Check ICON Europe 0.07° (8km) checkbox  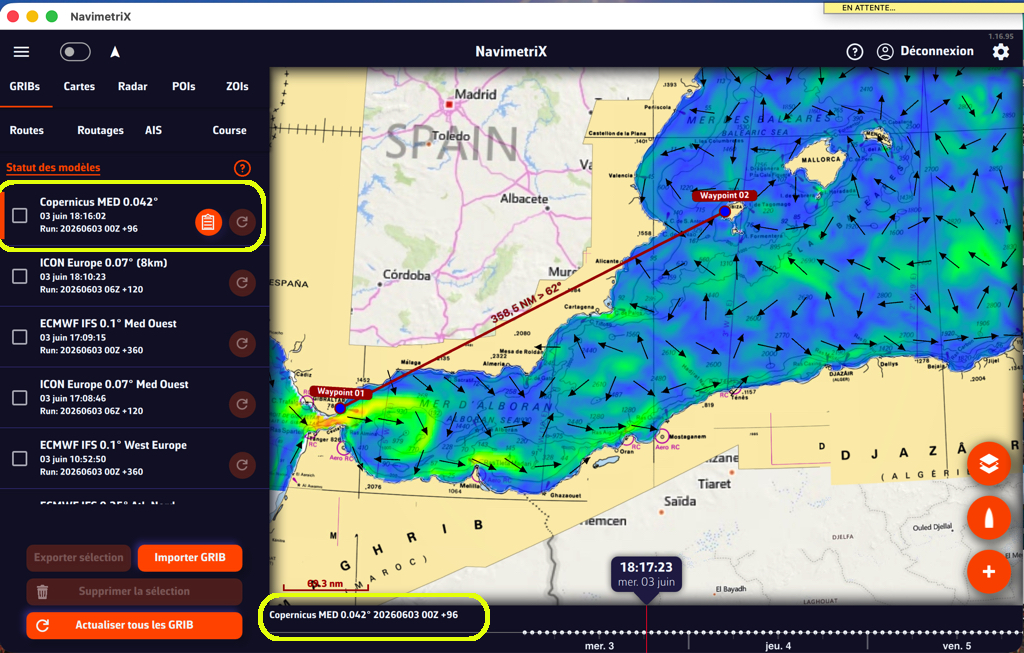20,276
